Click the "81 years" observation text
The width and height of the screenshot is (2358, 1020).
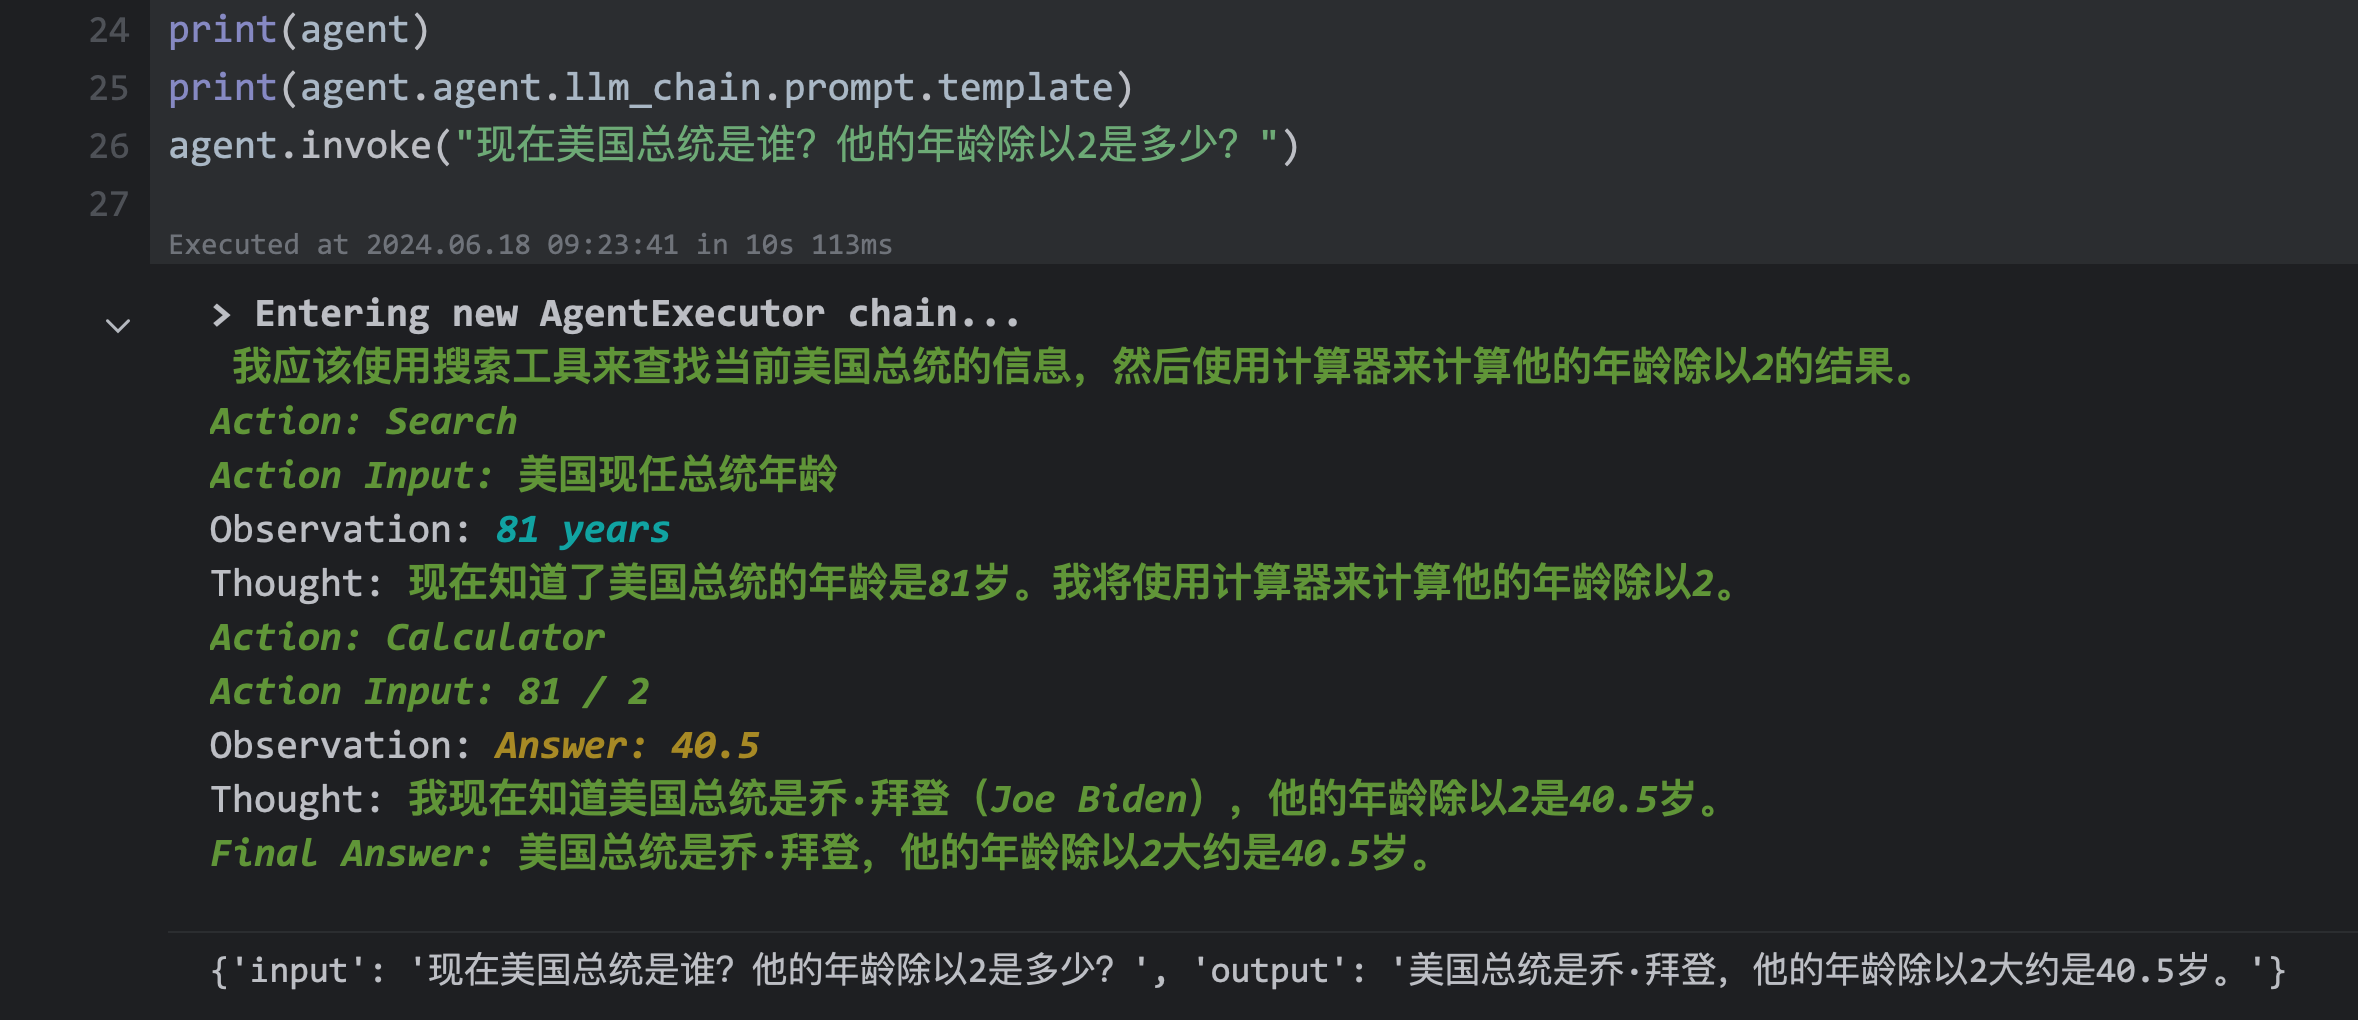pos(582,530)
